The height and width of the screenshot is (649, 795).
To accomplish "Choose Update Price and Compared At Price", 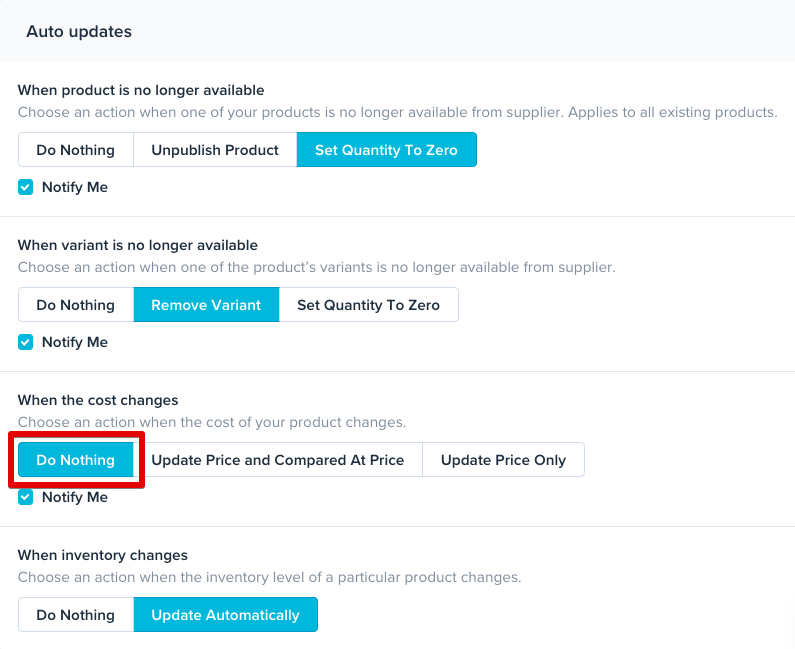I will pyautogui.click(x=277, y=460).
